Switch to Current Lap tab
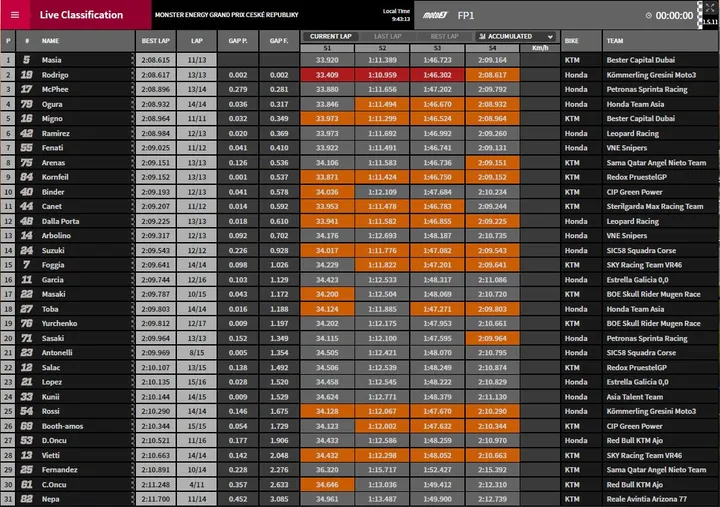The width and height of the screenshot is (720, 507). tap(331, 36)
